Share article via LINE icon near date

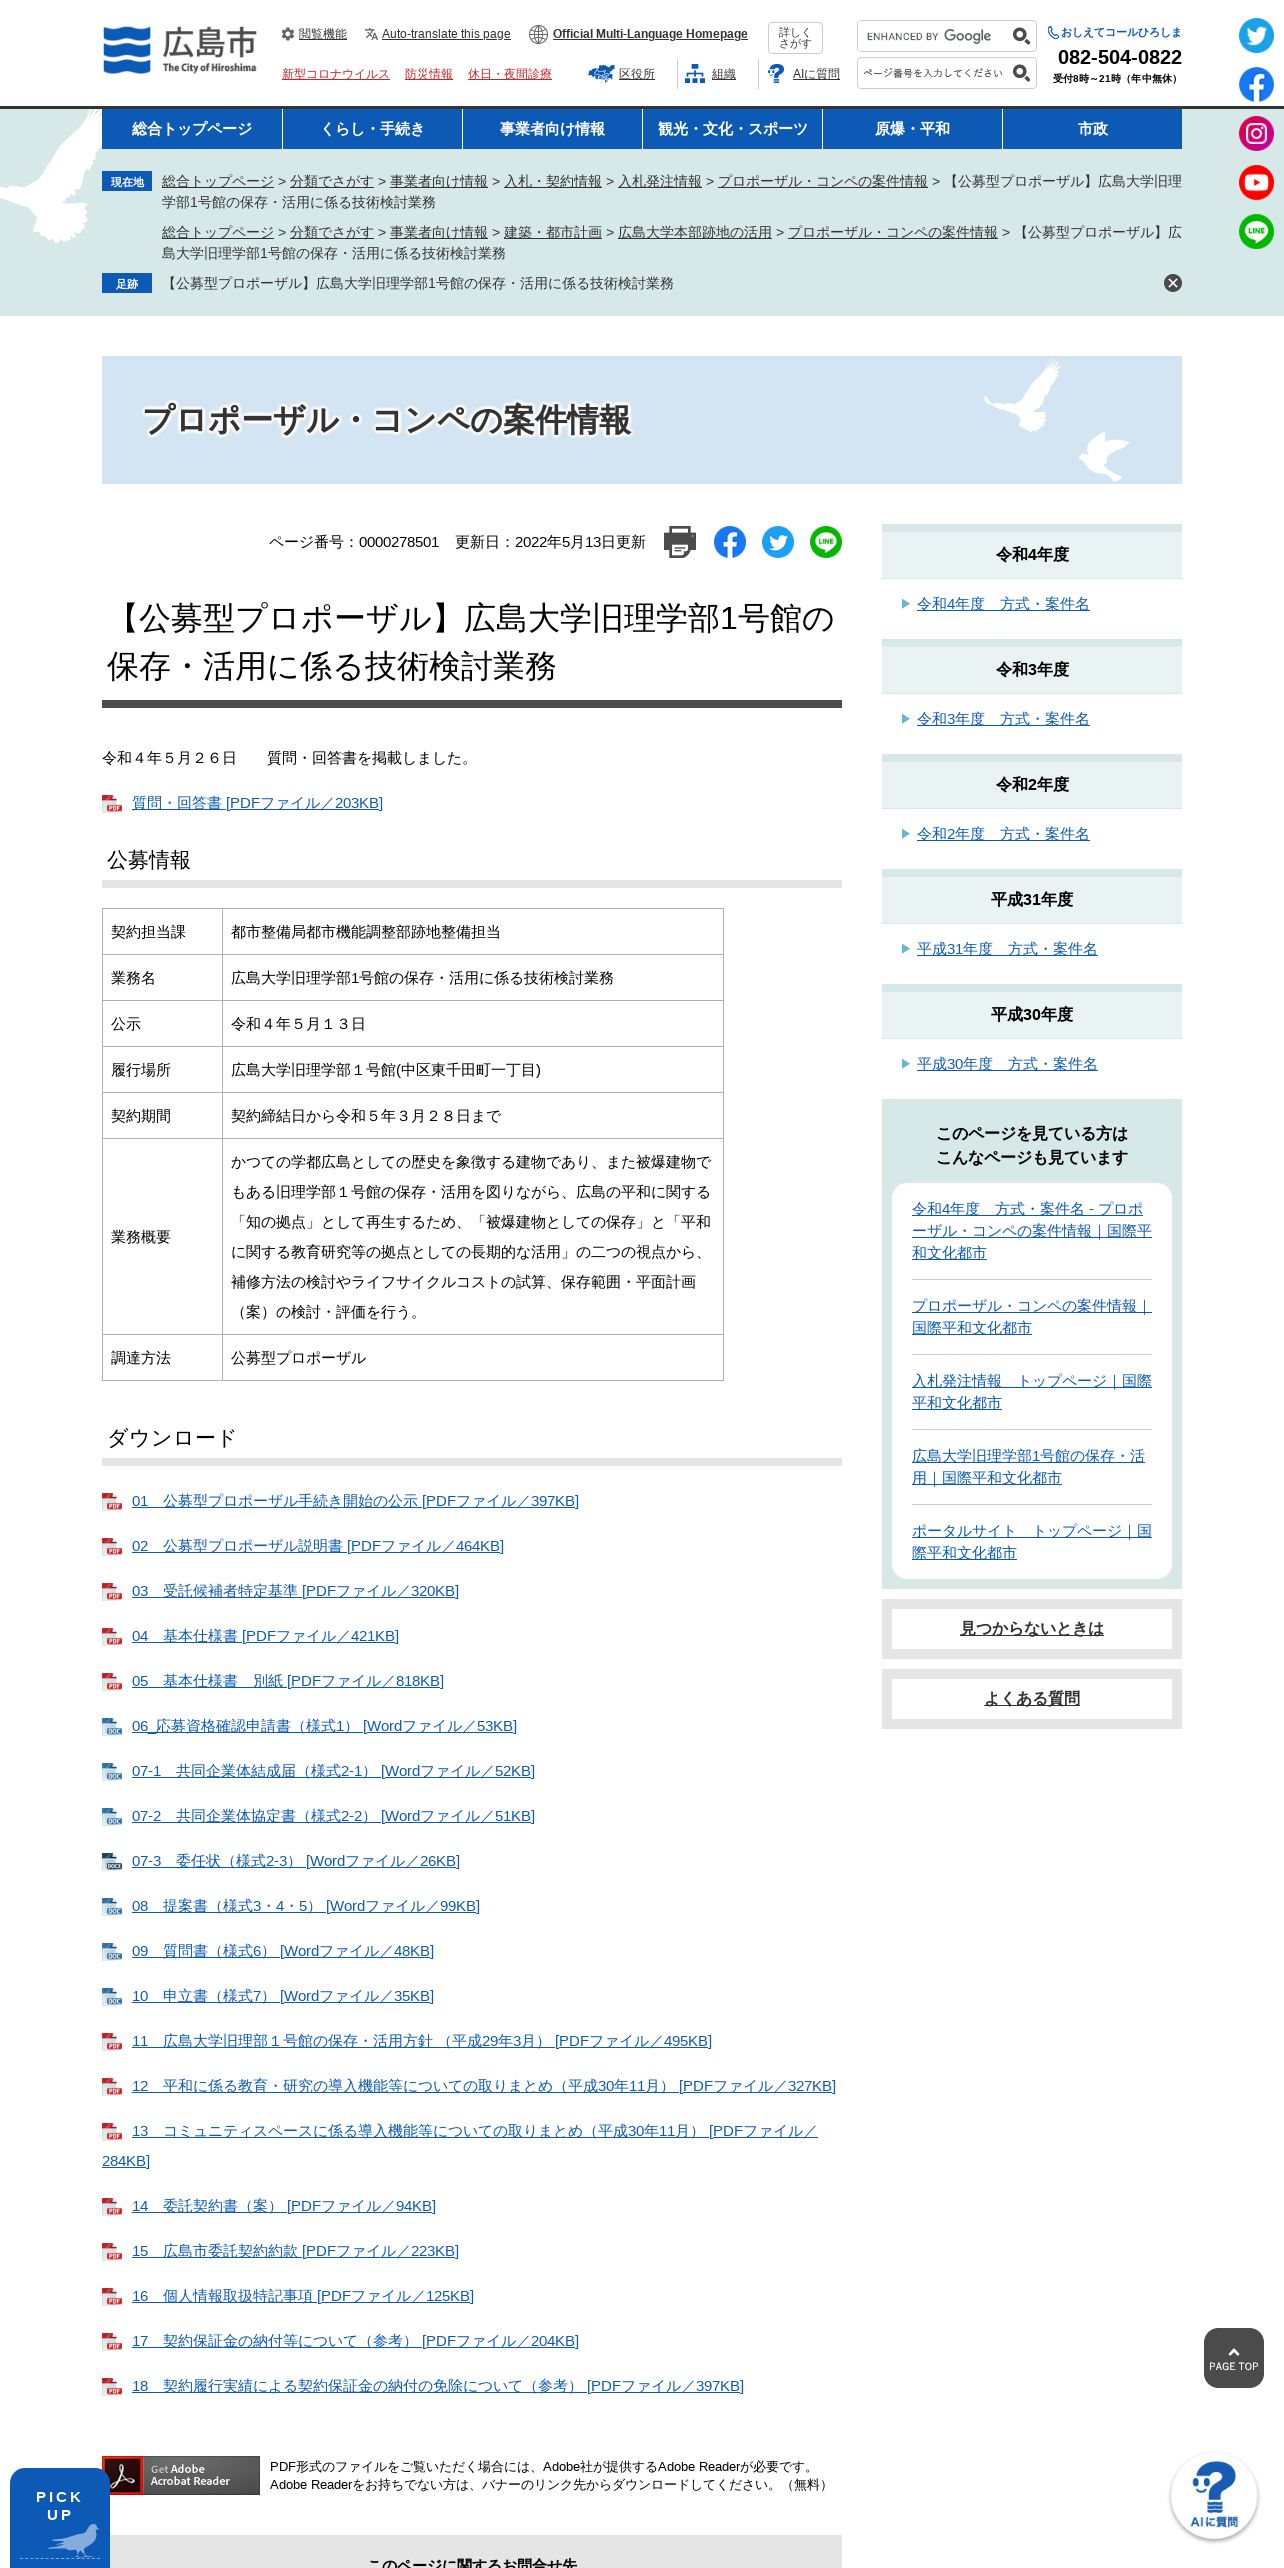(x=826, y=542)
